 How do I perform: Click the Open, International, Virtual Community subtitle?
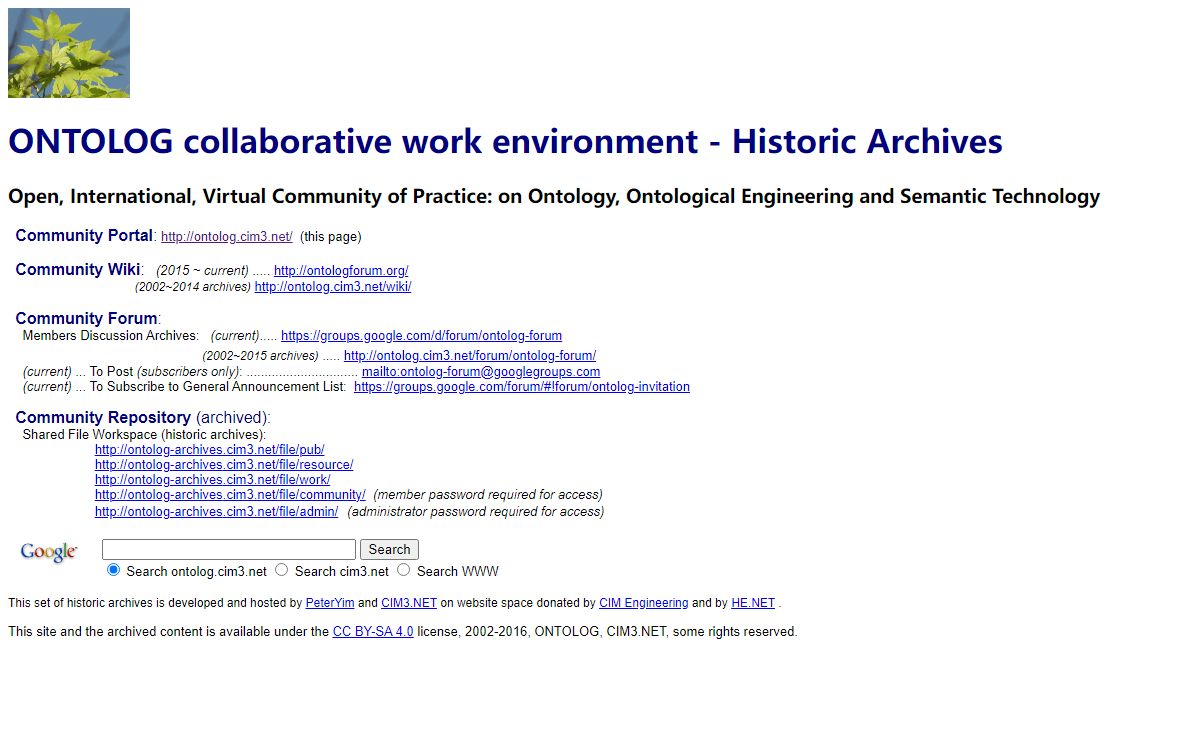(x=554, y=196)
